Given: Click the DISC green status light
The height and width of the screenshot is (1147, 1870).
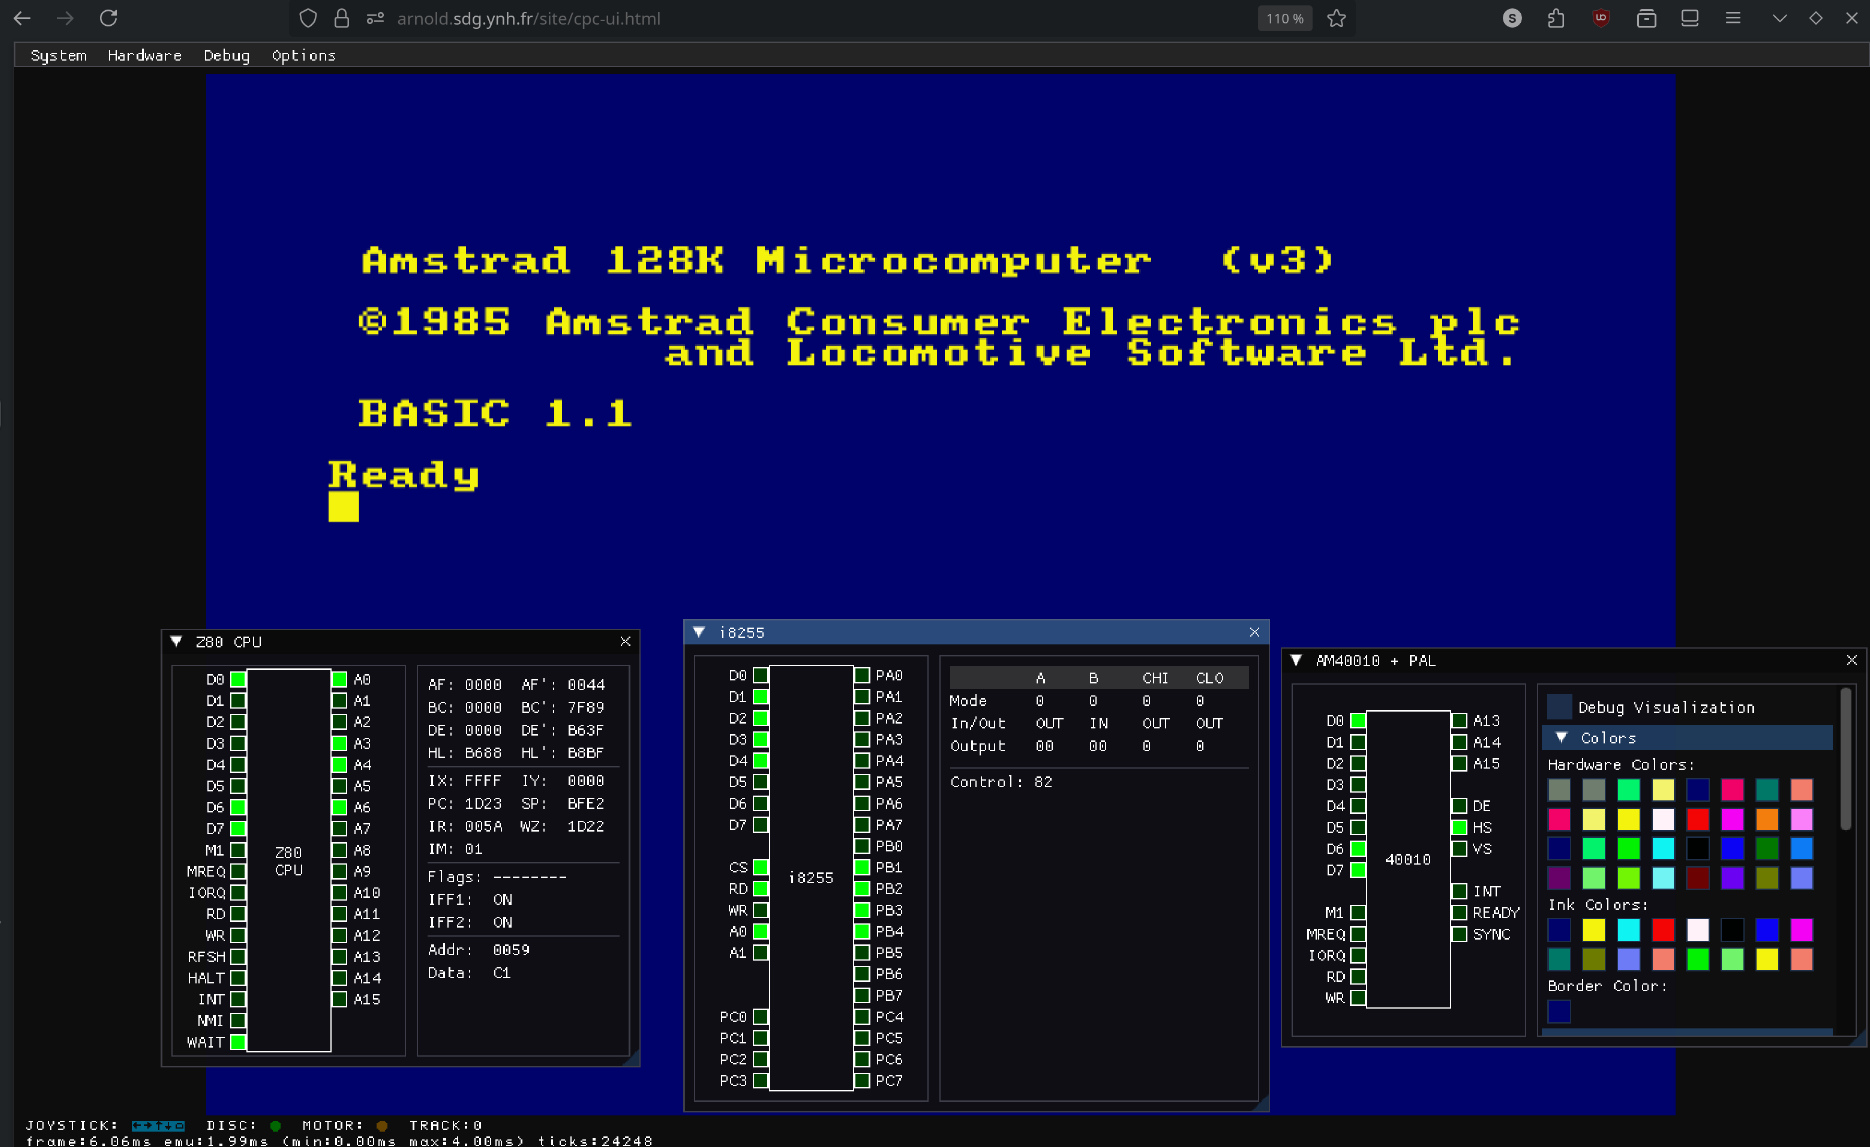Looking at the screenshot, I should pos(275,1126).
